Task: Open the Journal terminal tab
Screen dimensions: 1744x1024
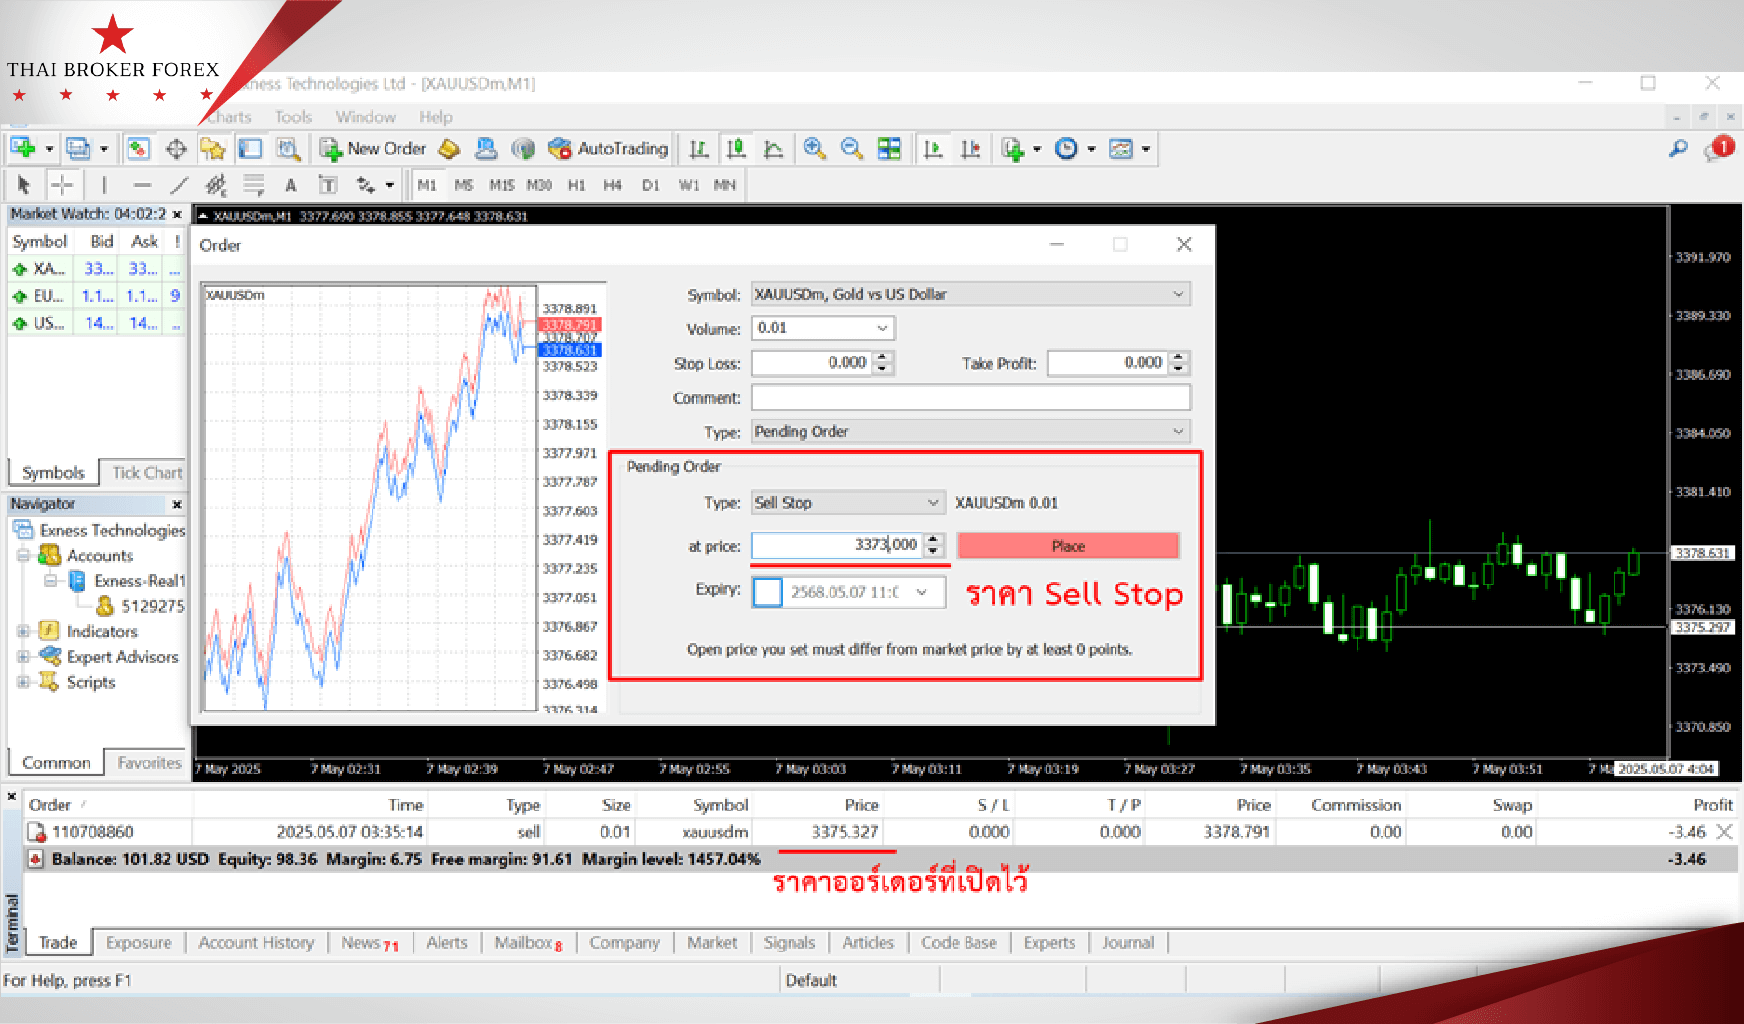Action: point(1128,942)
